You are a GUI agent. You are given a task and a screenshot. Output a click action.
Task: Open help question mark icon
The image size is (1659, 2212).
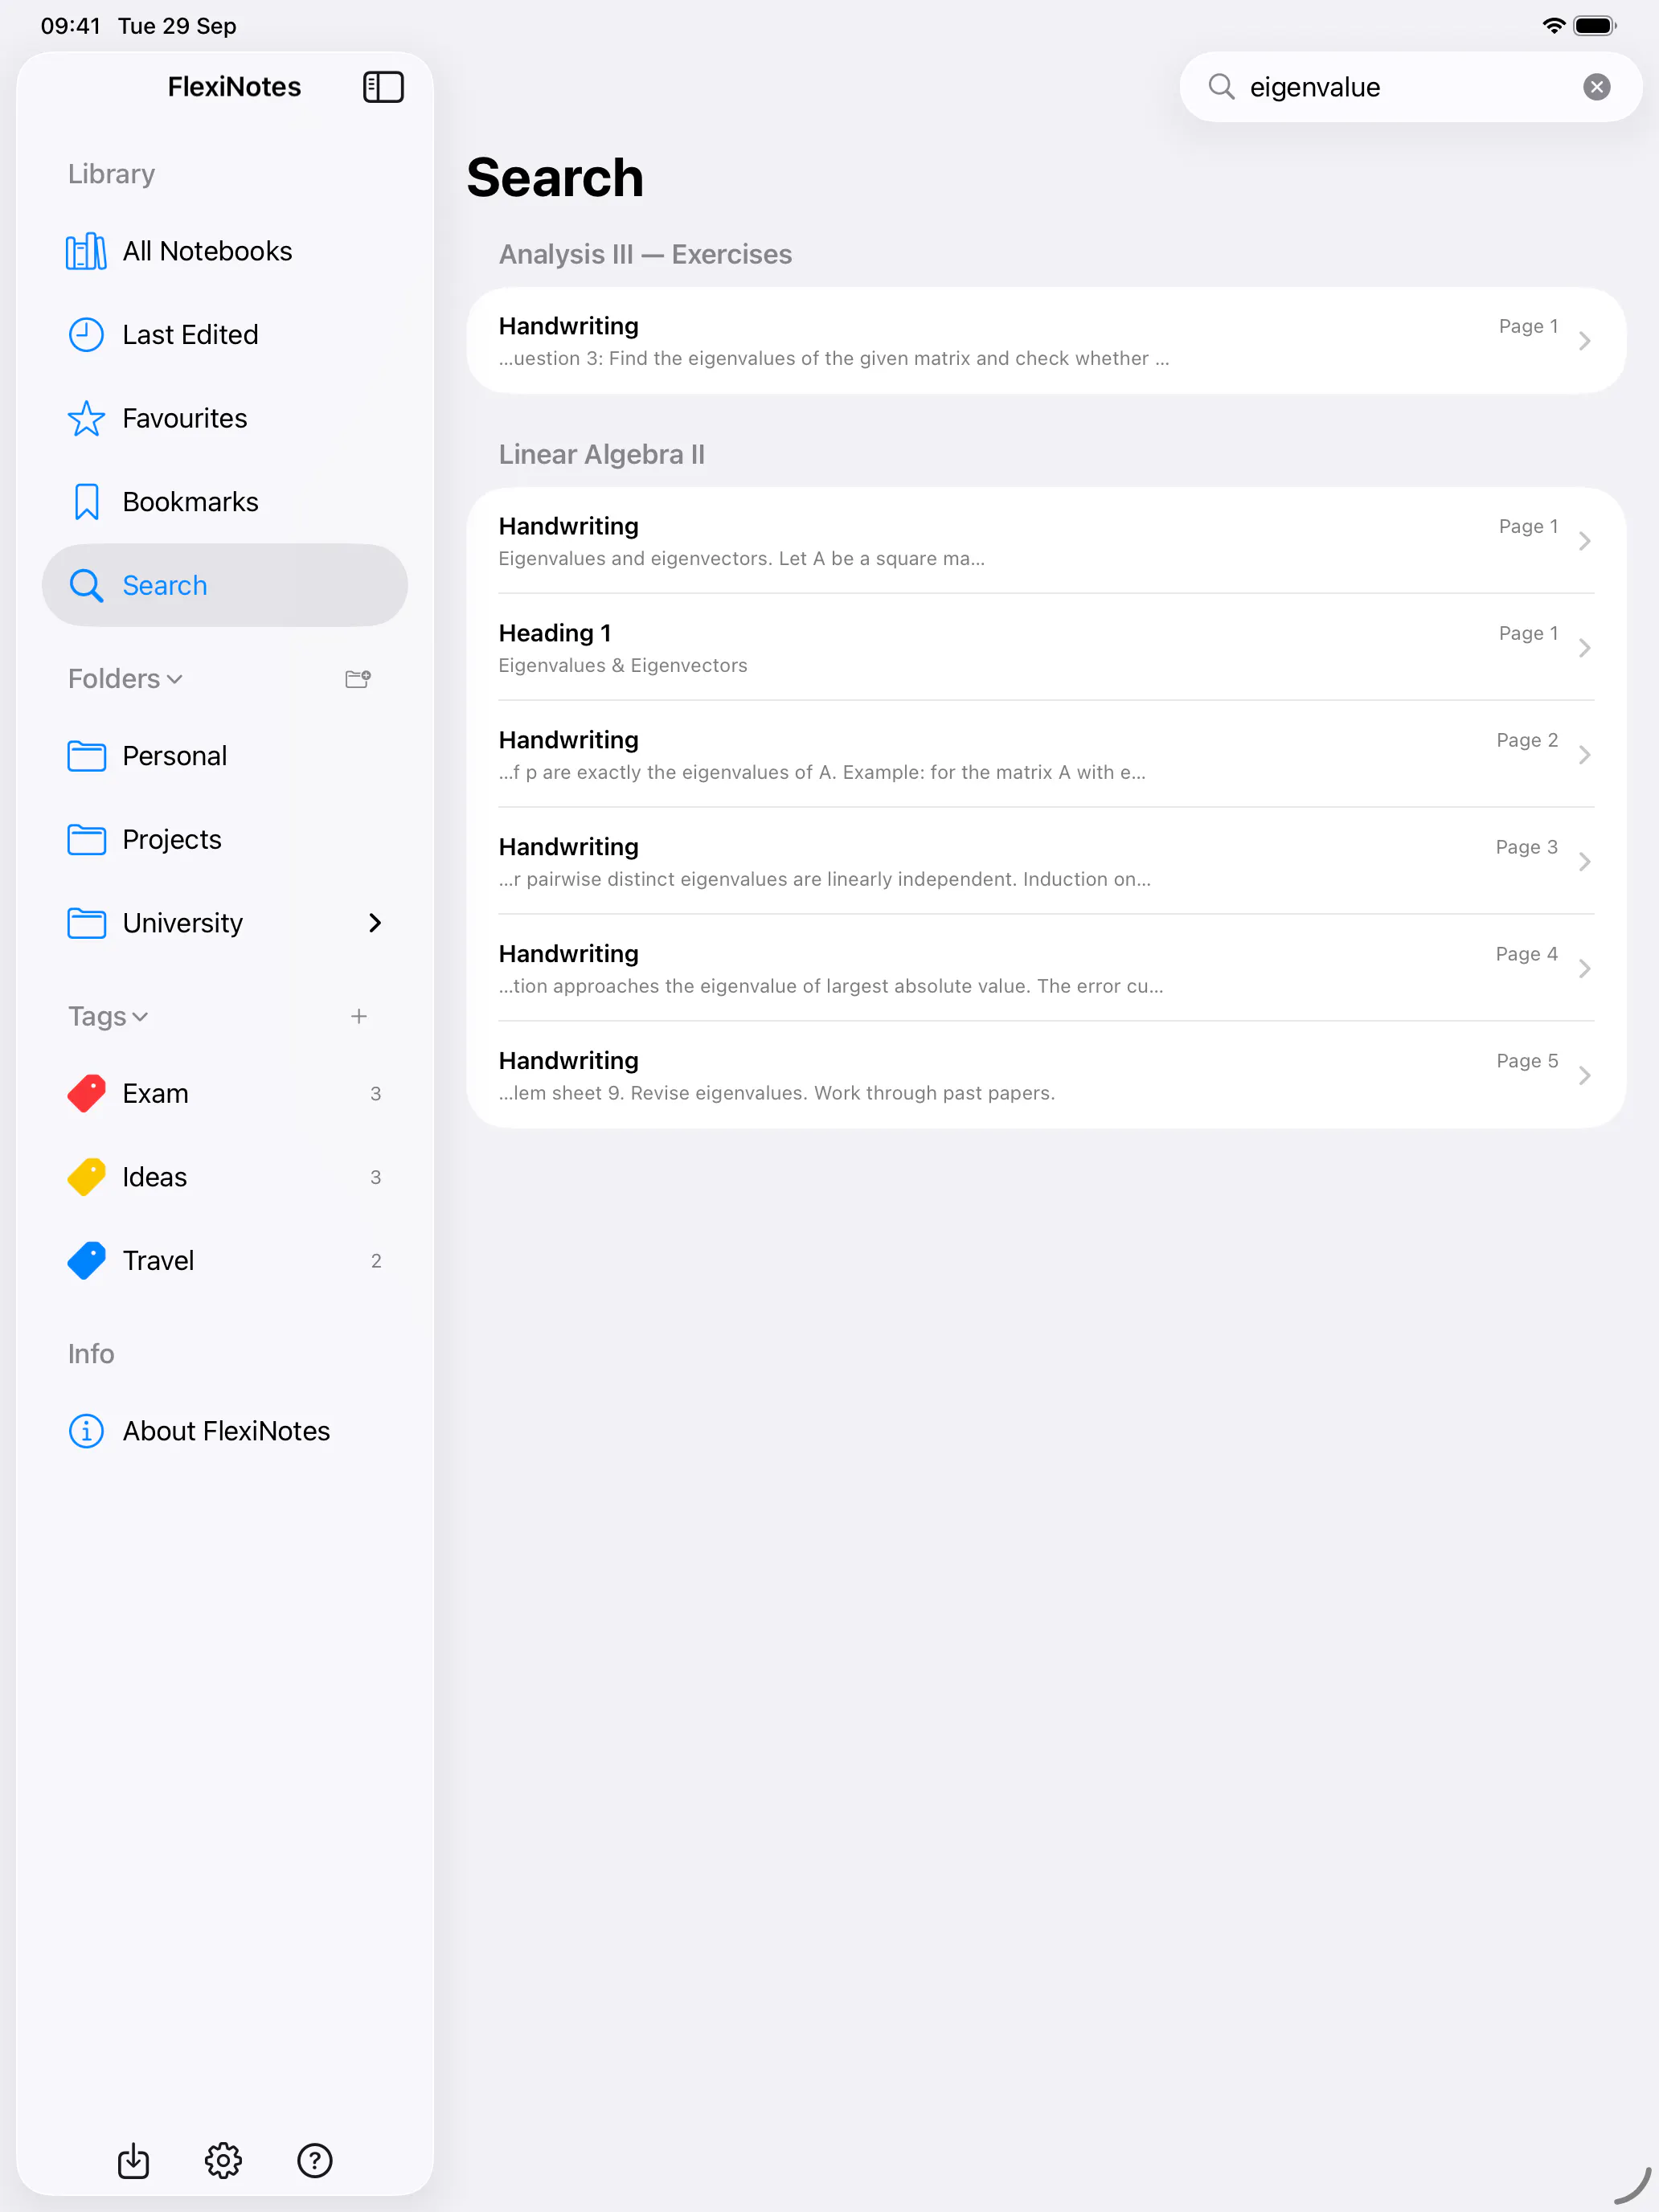315,2160
